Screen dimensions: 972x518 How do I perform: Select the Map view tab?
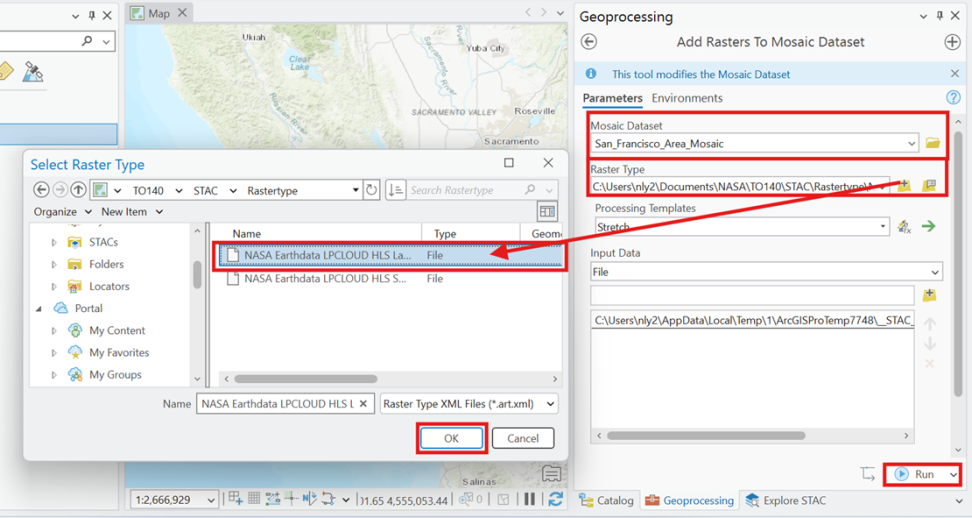click(x=159, y=13)
